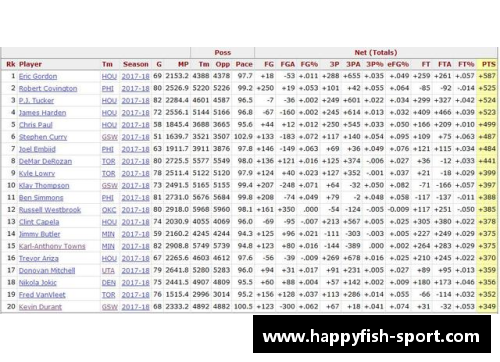Sort table by PTS column header
500x362 pixels.
[489, 64]
